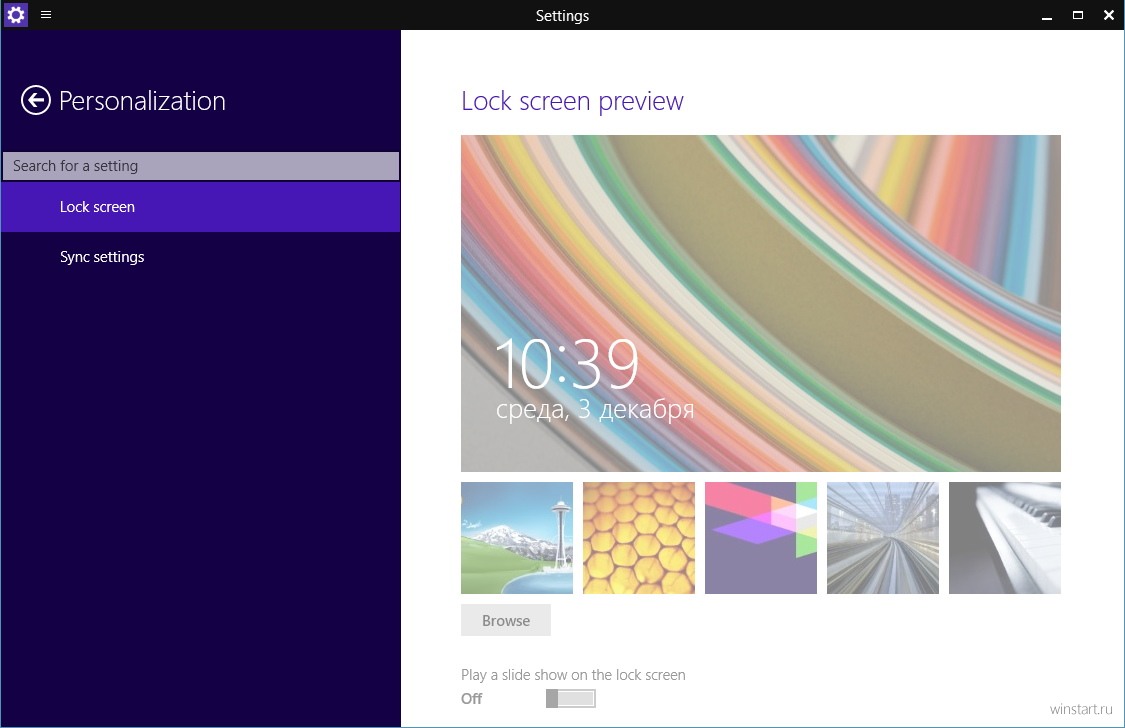Screen dimensions: 1125x728
Task: Click the Lock screen preview heading
Action: point(573,101)
